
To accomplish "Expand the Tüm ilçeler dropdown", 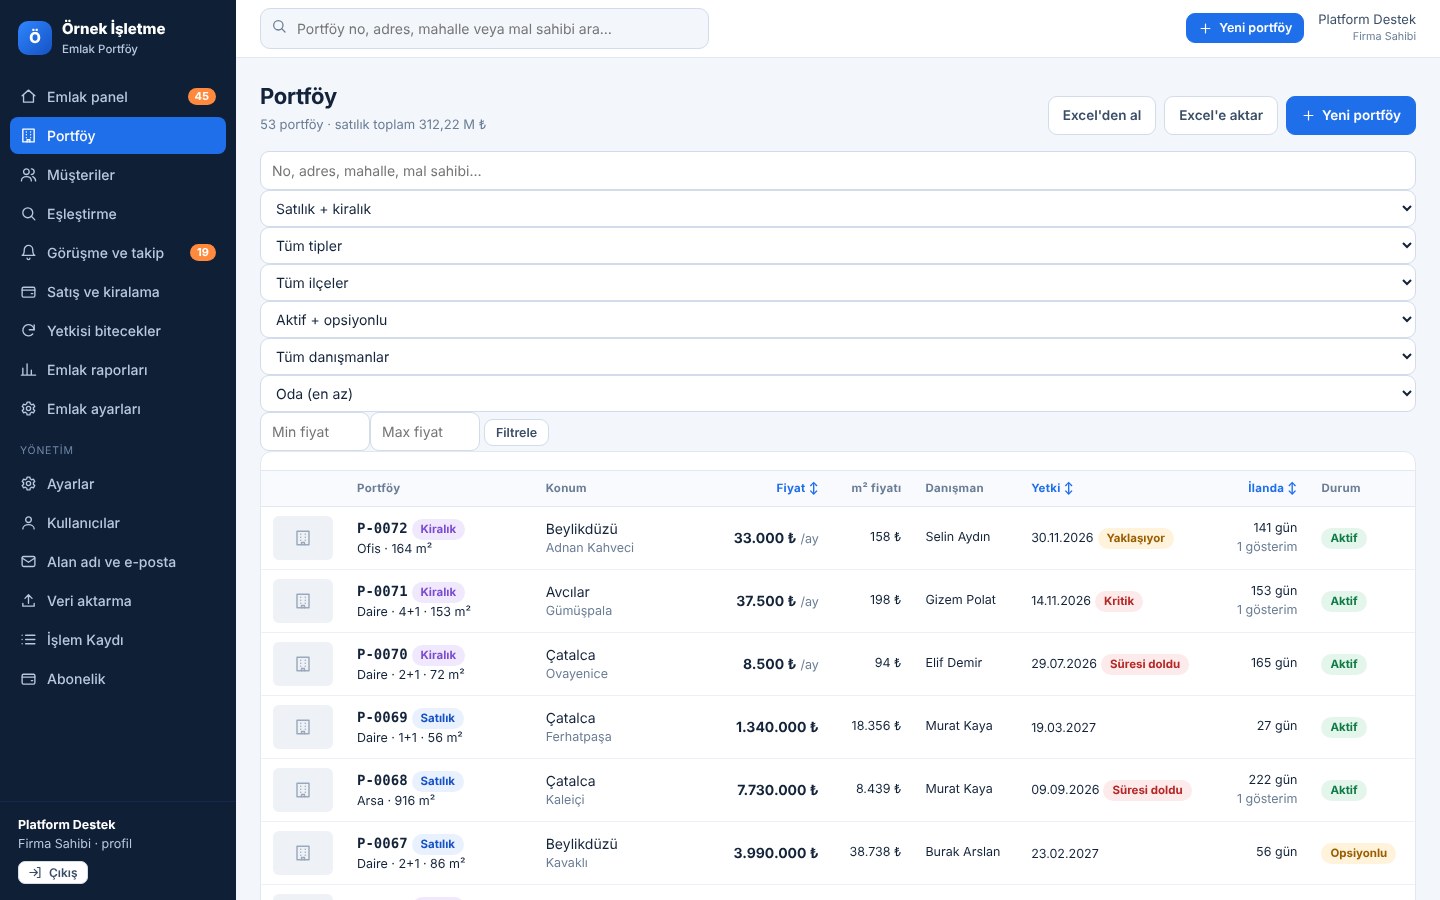I will pos(838,283).
